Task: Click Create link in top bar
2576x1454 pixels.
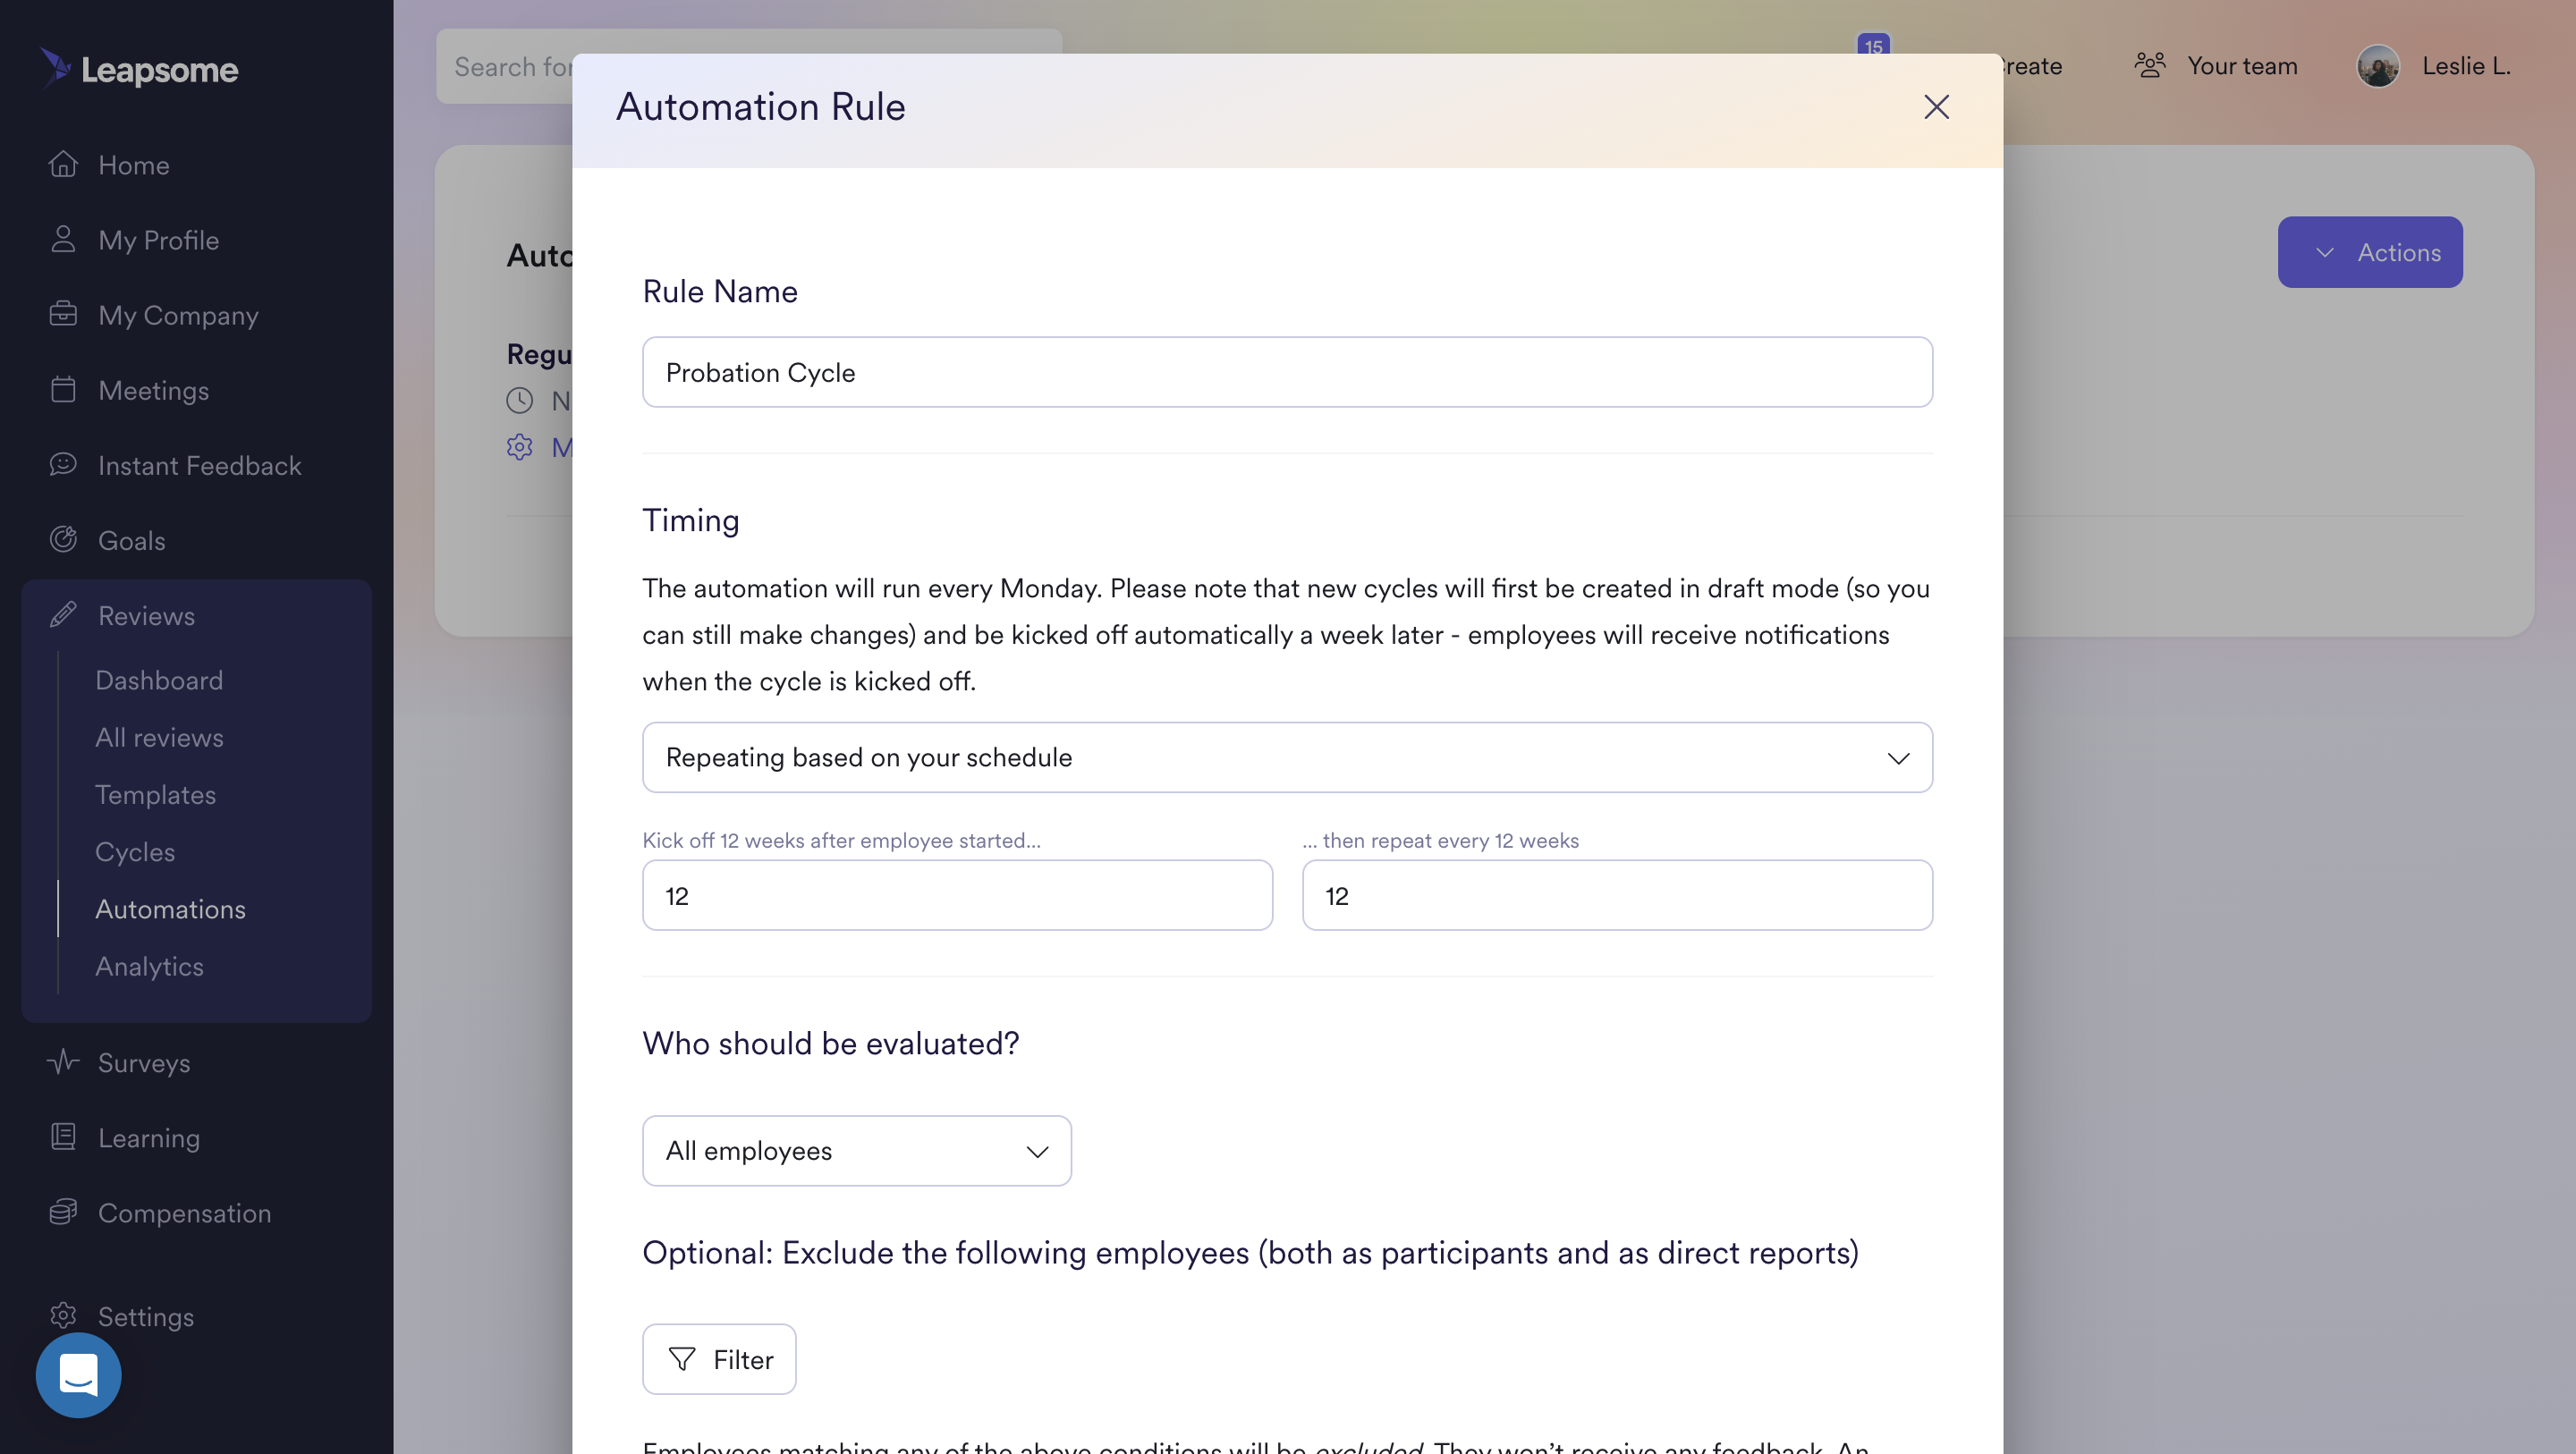Action: (x=2033, y=65)
